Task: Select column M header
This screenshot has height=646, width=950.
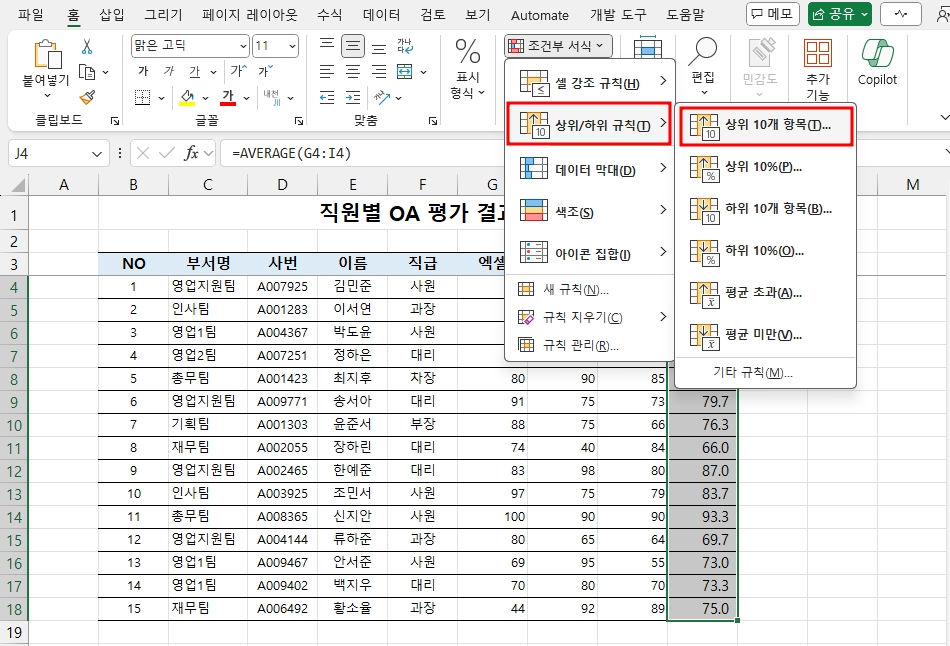Action: 912,184
